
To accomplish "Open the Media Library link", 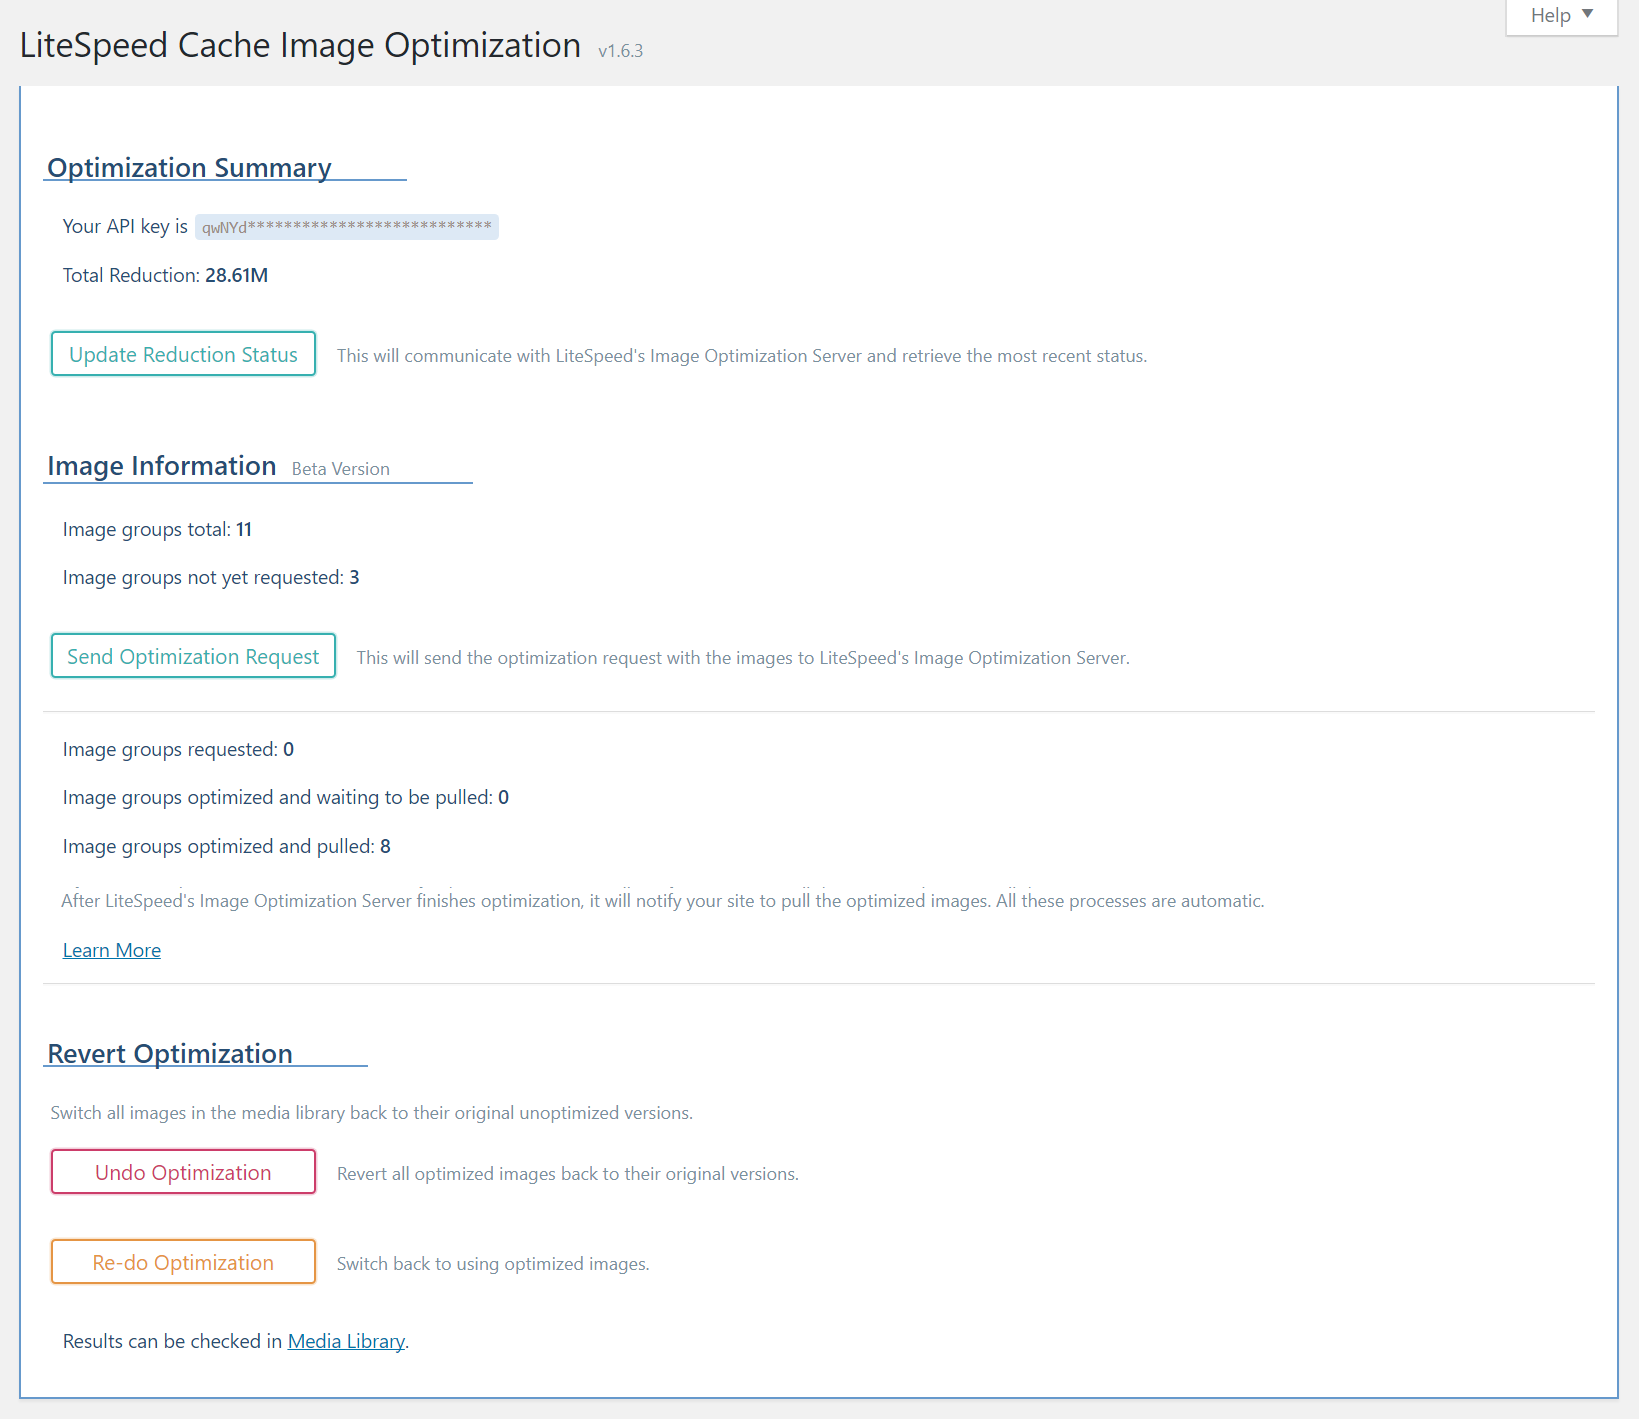I will (346, 1341).
